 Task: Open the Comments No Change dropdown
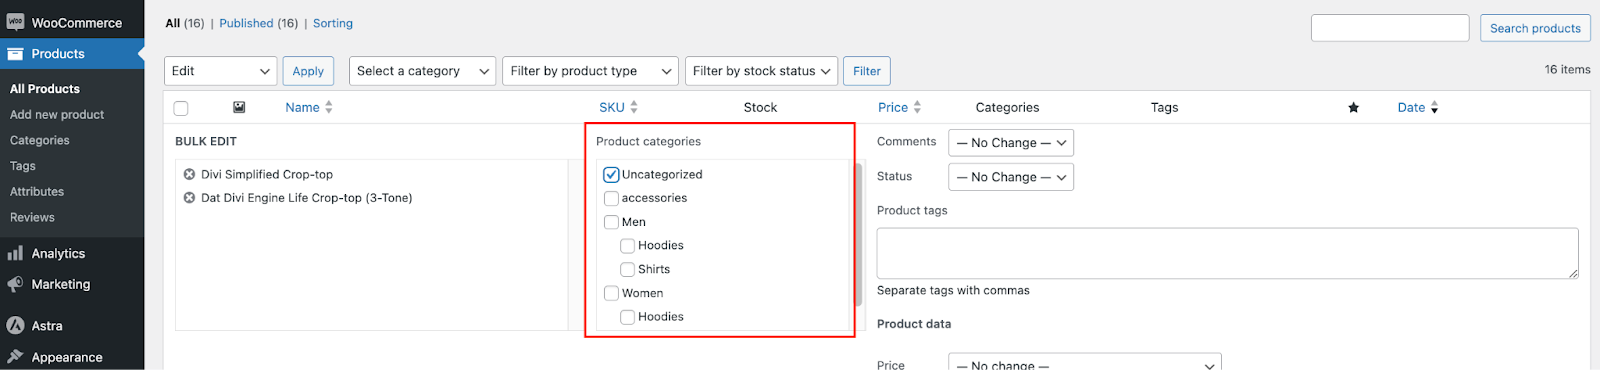(x=1011, y=143)
